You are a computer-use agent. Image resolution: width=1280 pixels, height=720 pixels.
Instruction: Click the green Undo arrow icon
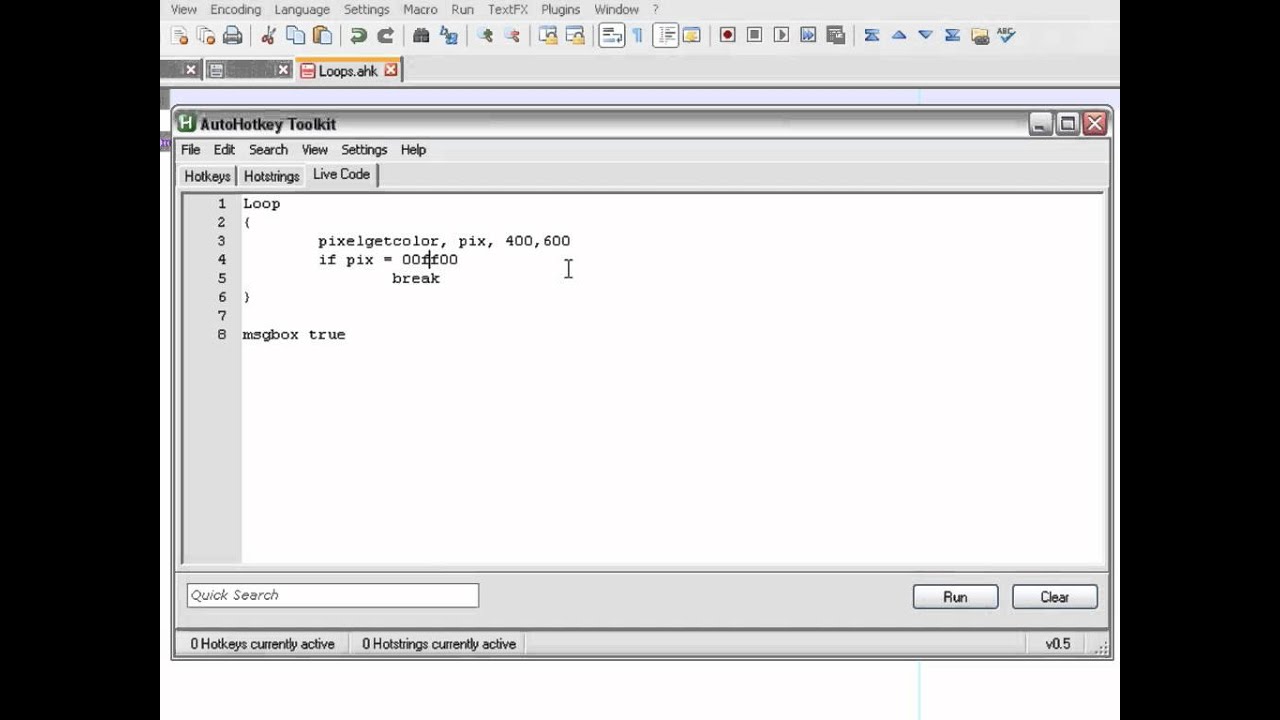coord(358,36)
